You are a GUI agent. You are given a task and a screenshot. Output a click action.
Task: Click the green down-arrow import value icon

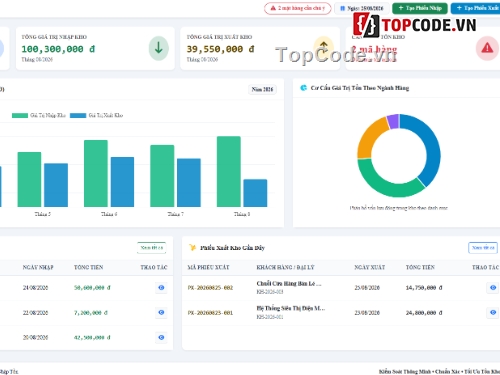159,48
